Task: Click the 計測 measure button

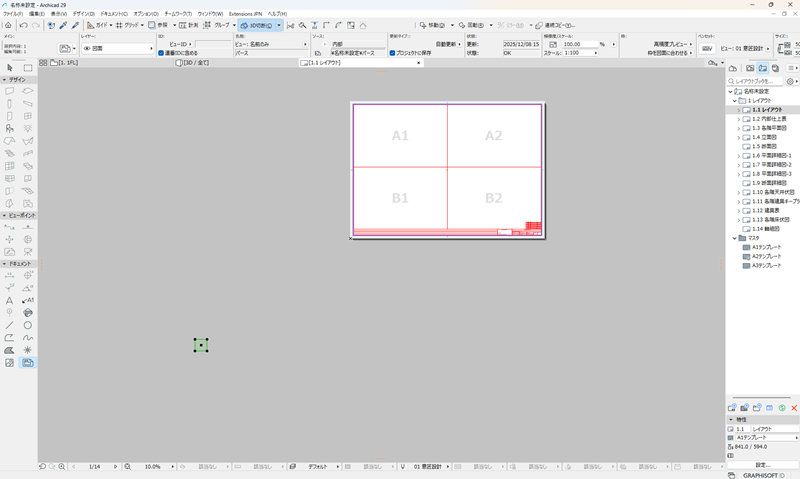Action: click(189, 25)
